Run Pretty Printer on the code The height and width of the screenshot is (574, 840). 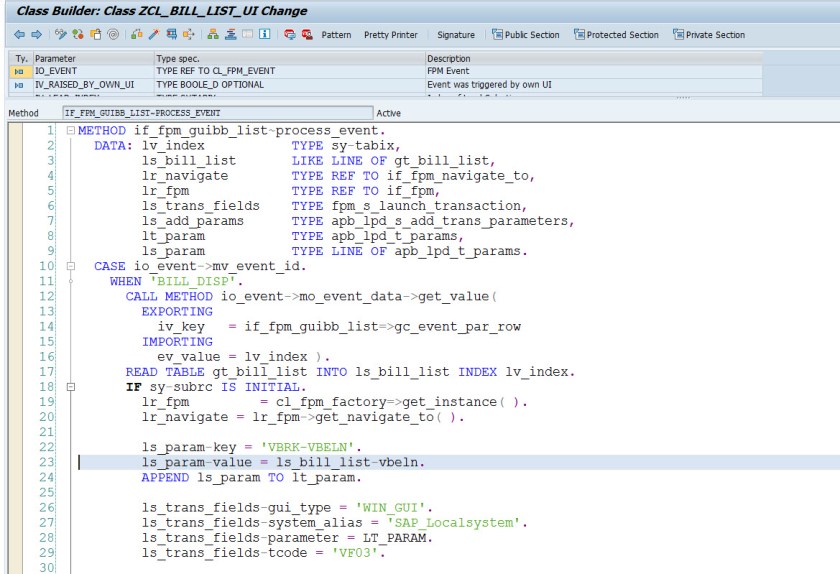pos(391,35)
